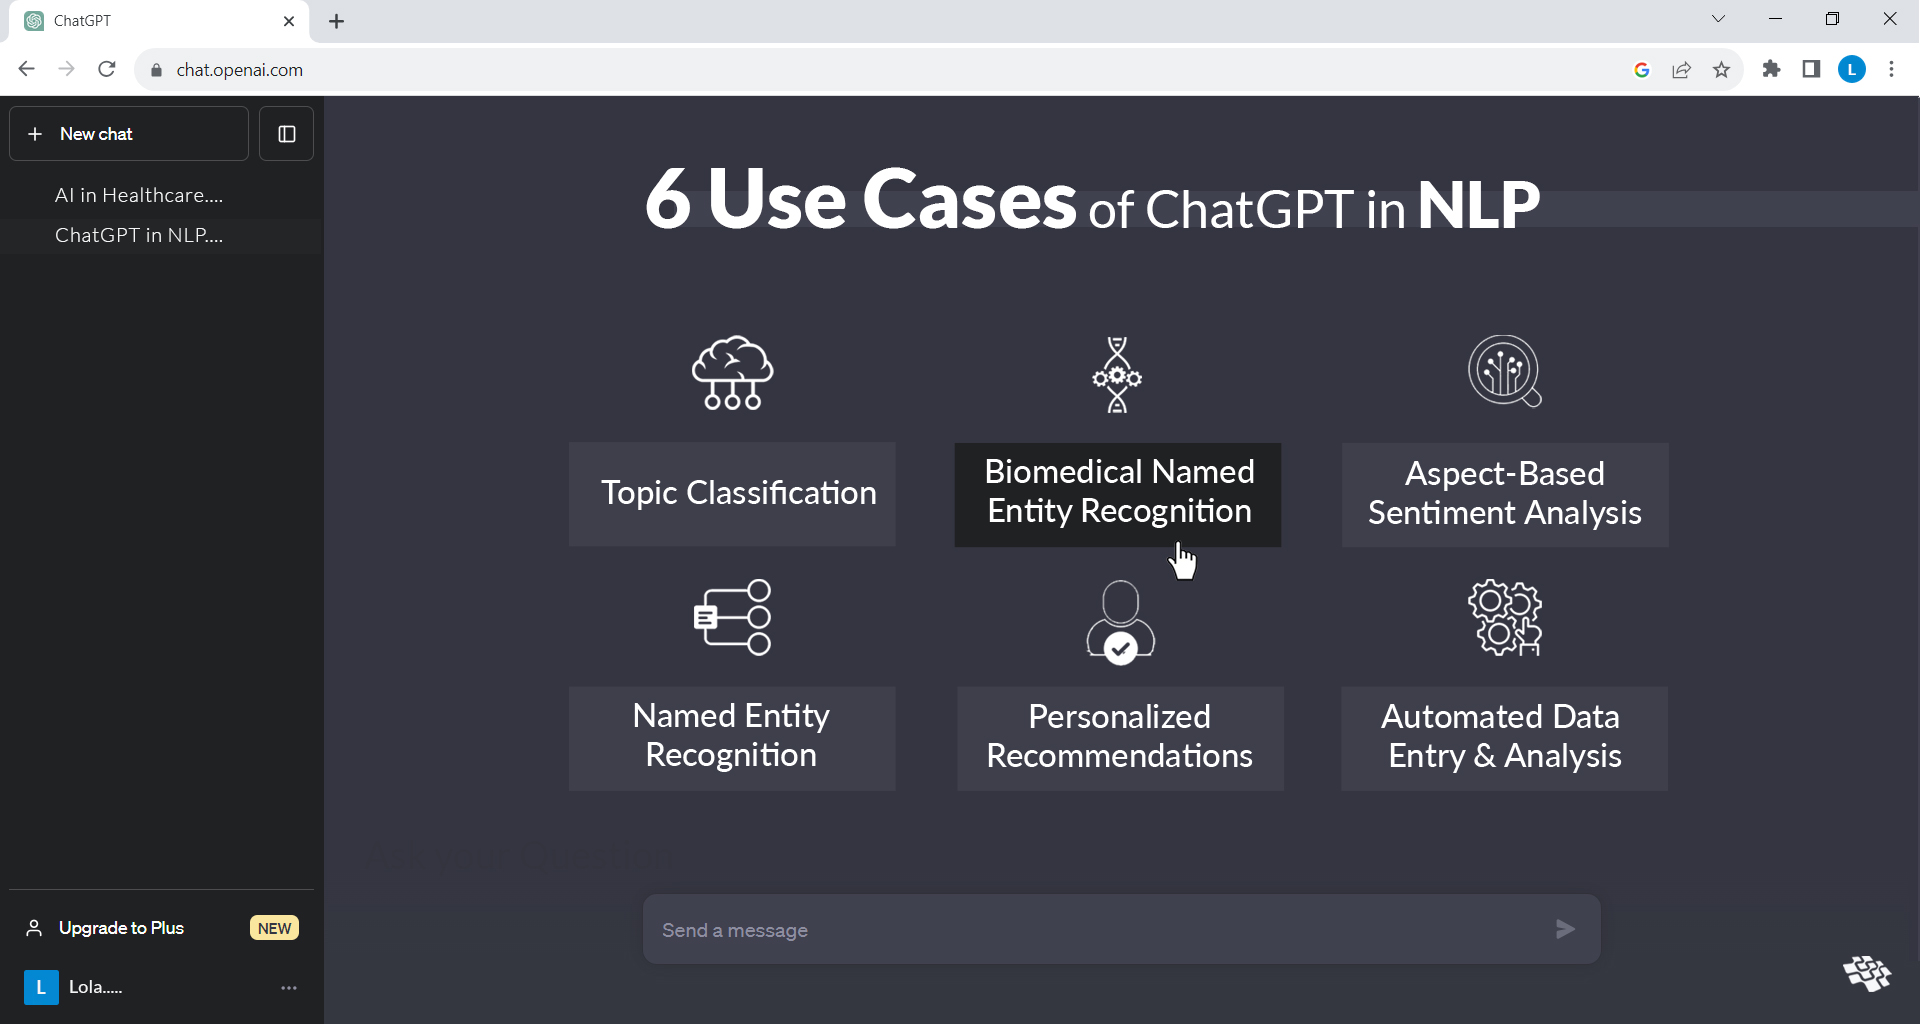Image resolution: width=1920 pixels, height=1024 pixels.
Task: Open options for Lola via the ellipsis
Action: [289, 987]
